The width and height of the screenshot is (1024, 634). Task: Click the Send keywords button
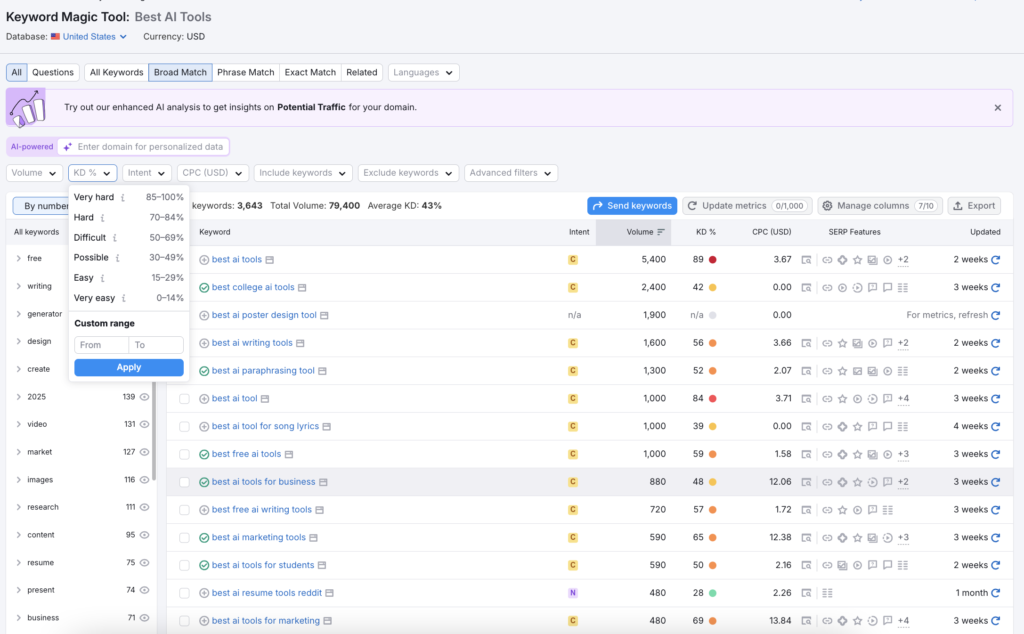pyautogui.click(x=632, y=206)
